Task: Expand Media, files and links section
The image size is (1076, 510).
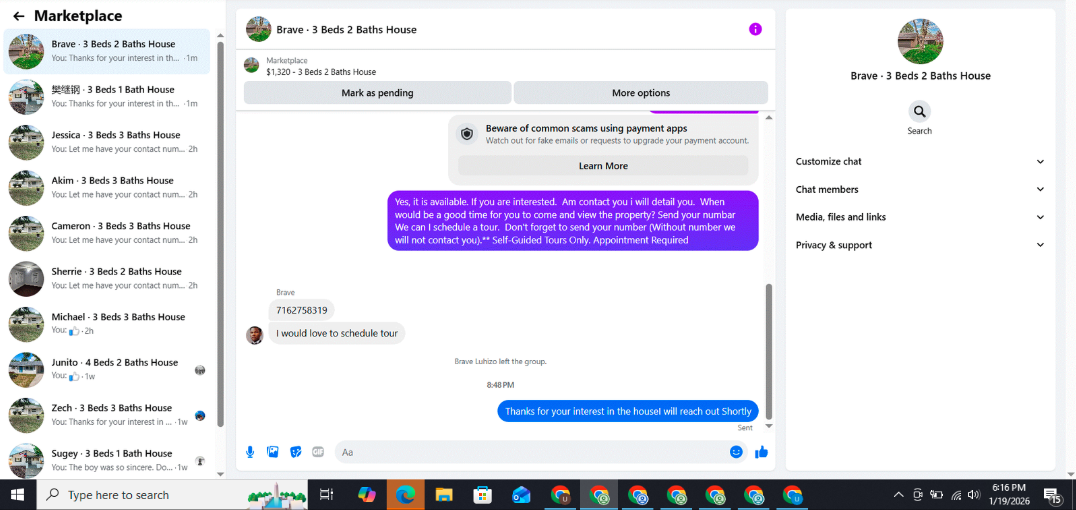Action: [920, 217]
